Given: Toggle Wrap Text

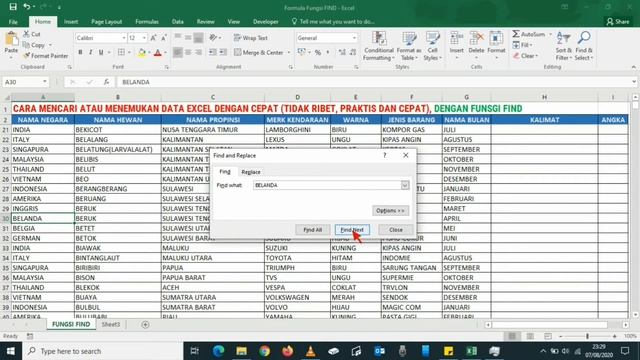Looking at the screenshot, I should pyautogui.click(x=251, y=38).
